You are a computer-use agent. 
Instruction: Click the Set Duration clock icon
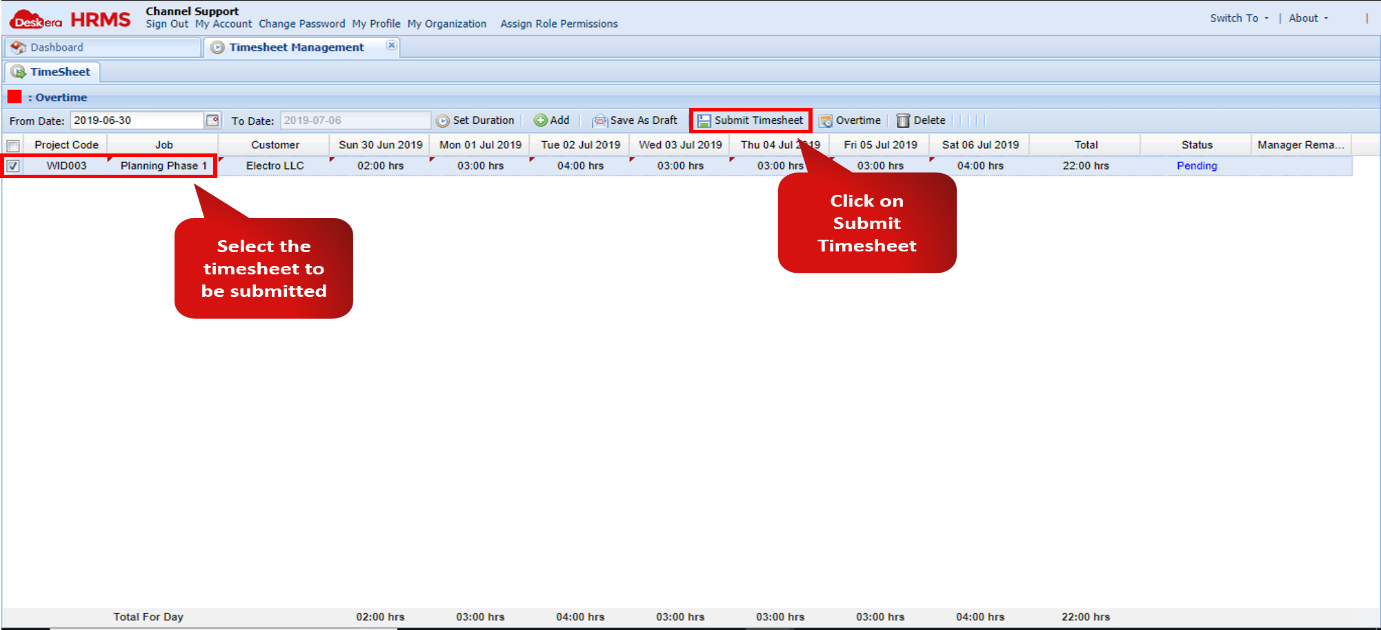click(442, 120)
